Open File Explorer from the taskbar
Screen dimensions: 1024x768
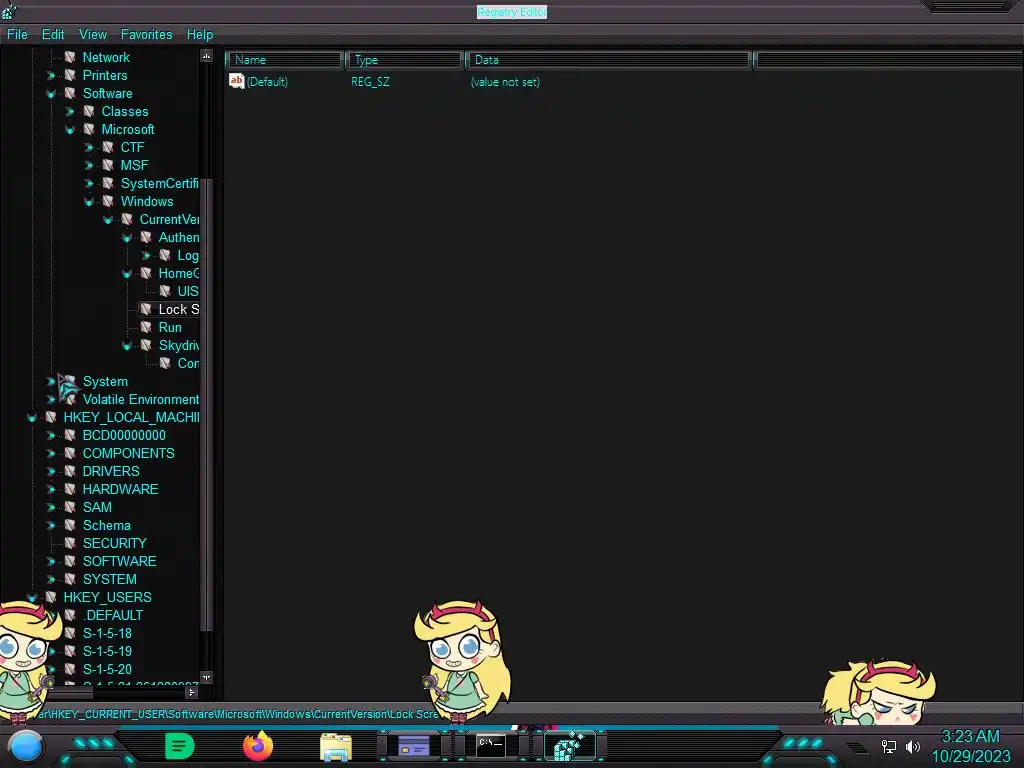[x=336, y=746]
